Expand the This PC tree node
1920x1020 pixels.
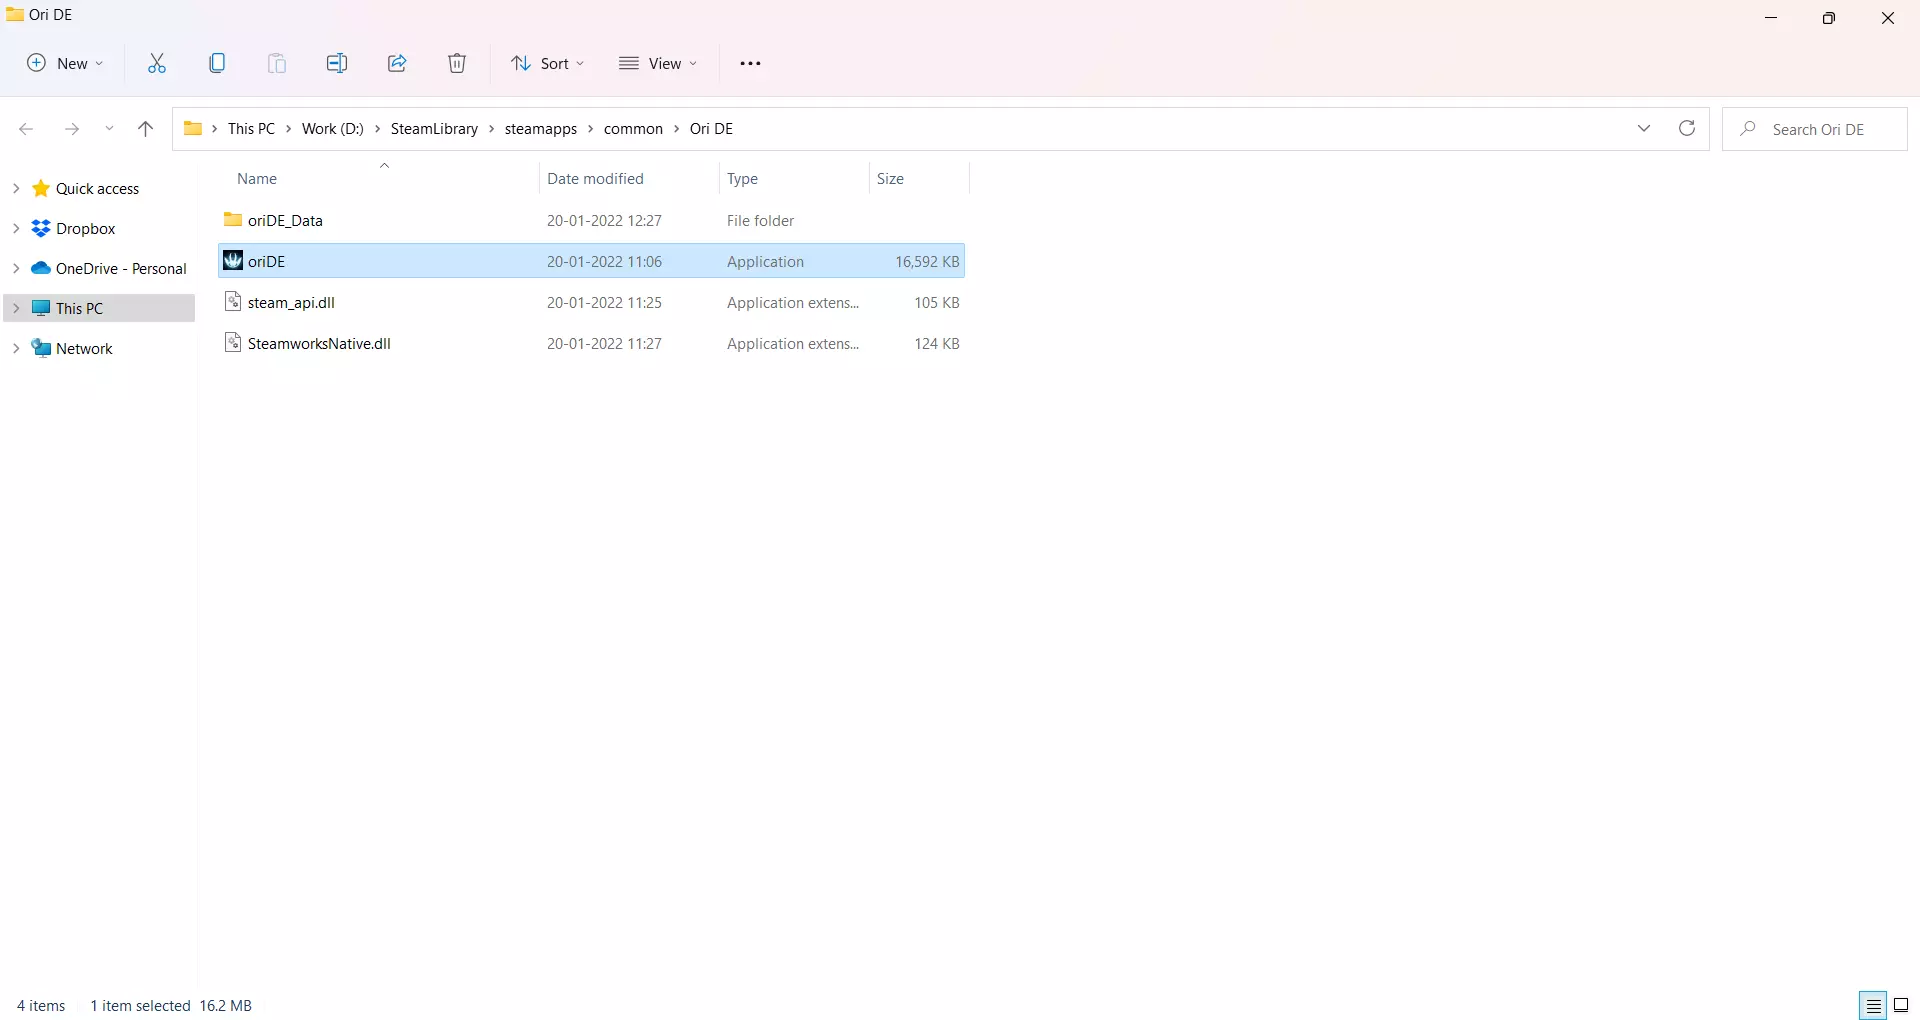(16, 308)
